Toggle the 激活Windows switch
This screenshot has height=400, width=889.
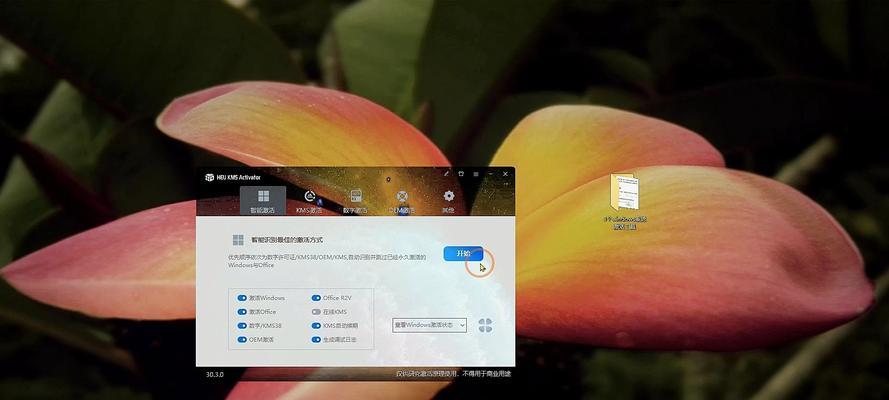242,297
